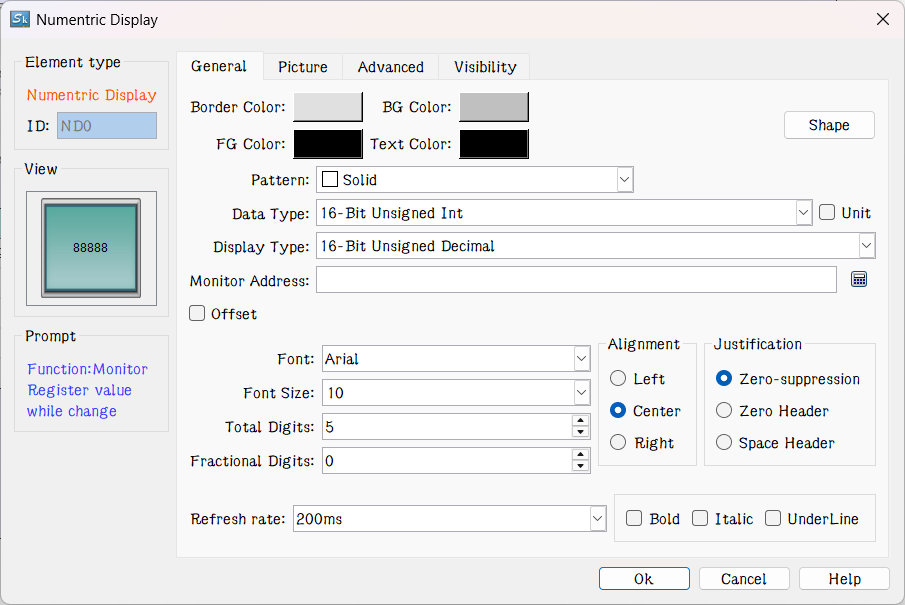Image resolution: width=905 pixels, height=605 pixels.
Task: Open the Display Type dropdown
Action: coord(866,246)
